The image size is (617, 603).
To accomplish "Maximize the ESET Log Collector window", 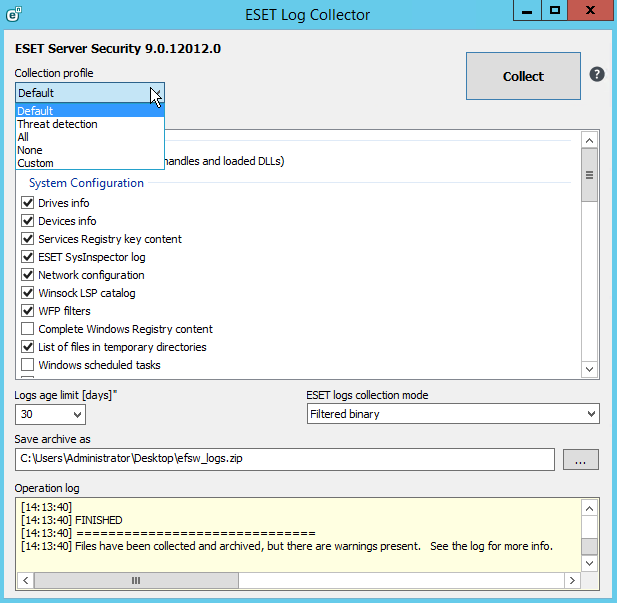I will (x=554, y=10).
